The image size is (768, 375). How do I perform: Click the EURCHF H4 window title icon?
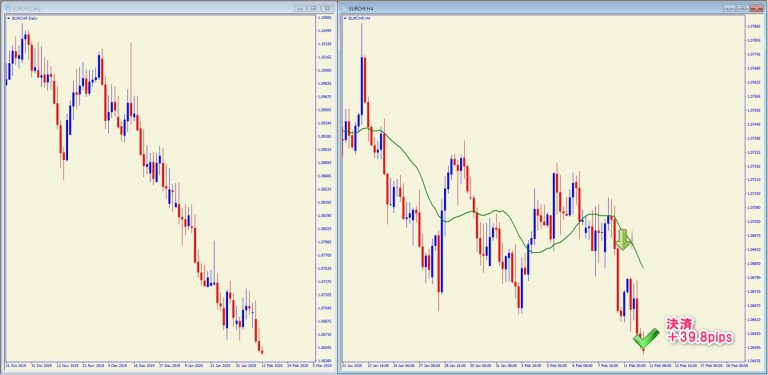point(343,8)
